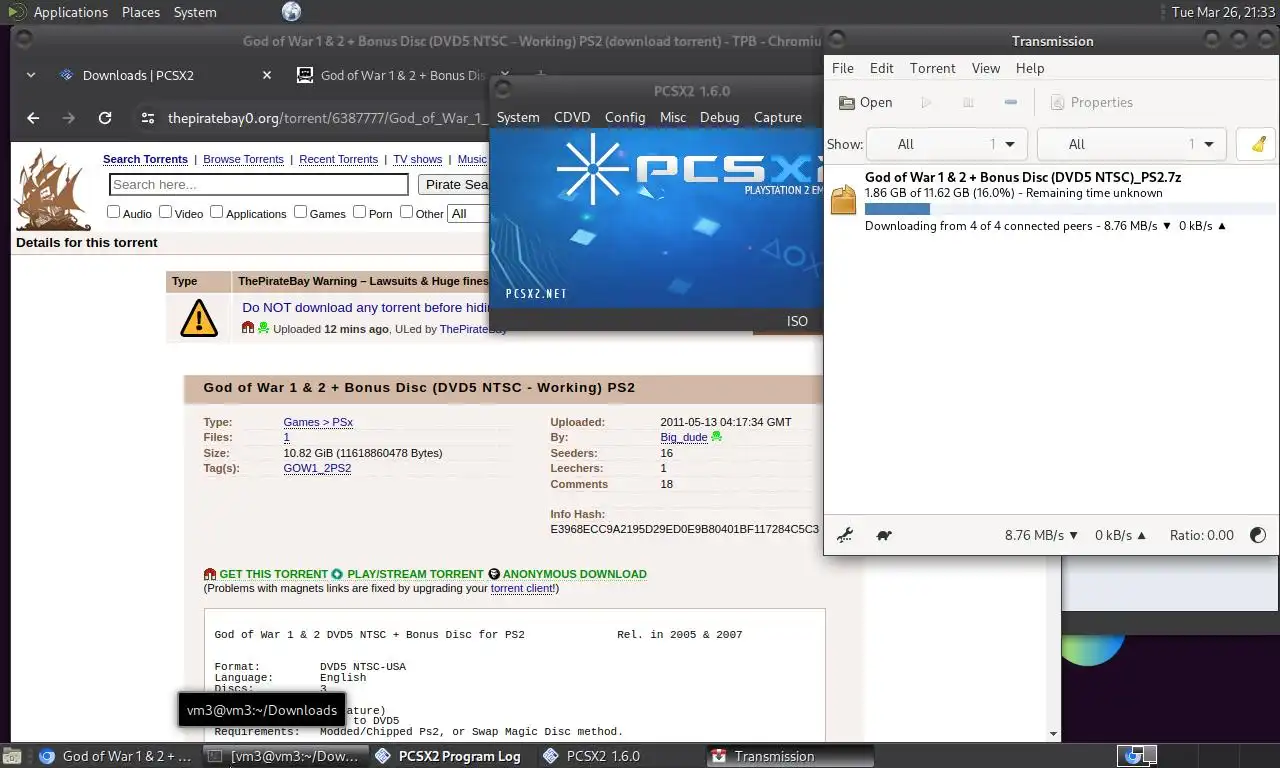Open the PCSX2 Config menu
This screenshot has height=768, width=1280.
[625, 117]
